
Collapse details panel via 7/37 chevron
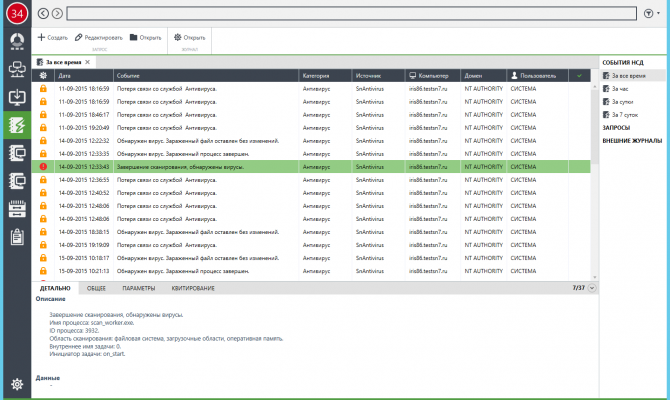point(592,288)
